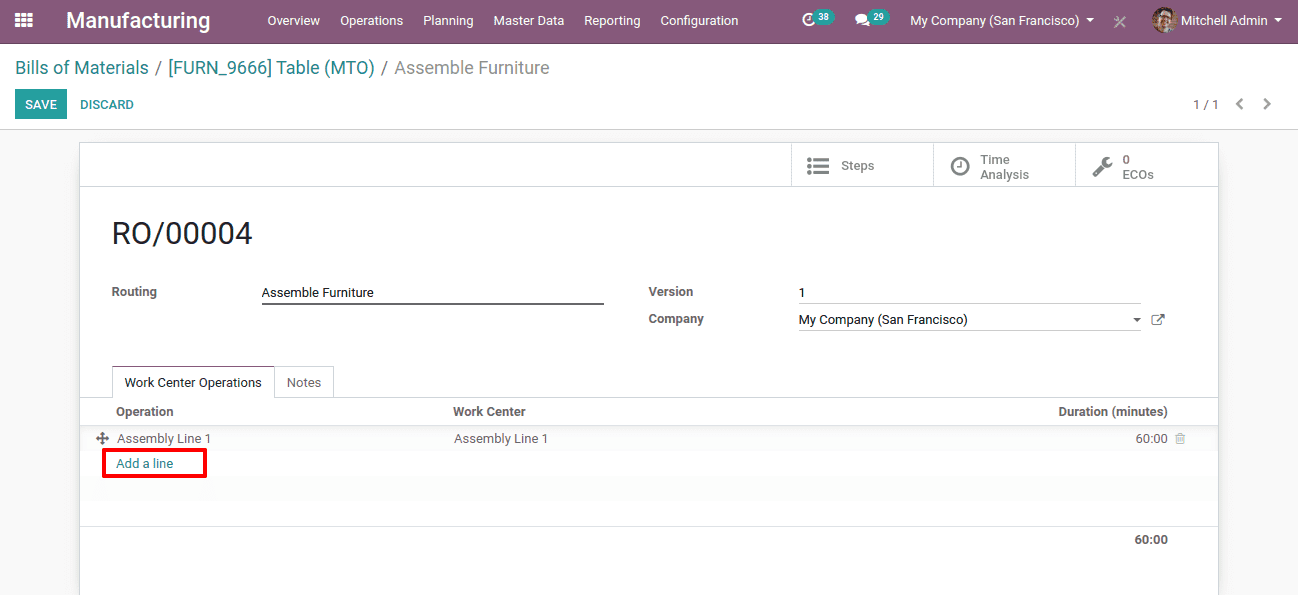The height and width of the screenshot is (595, 1298).
Task: Open the Company external link icon
Action: tap(1158, 320)
